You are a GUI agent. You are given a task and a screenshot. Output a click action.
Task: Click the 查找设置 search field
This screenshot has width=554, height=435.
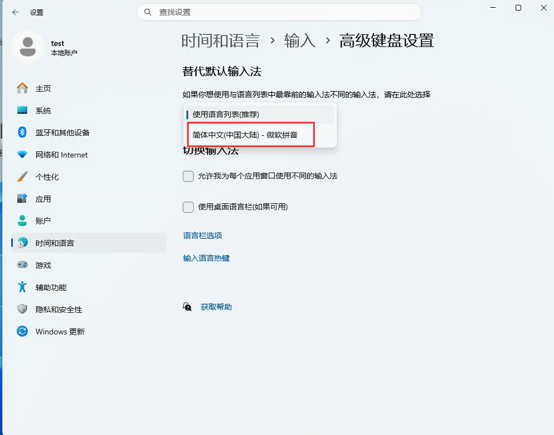279,12
